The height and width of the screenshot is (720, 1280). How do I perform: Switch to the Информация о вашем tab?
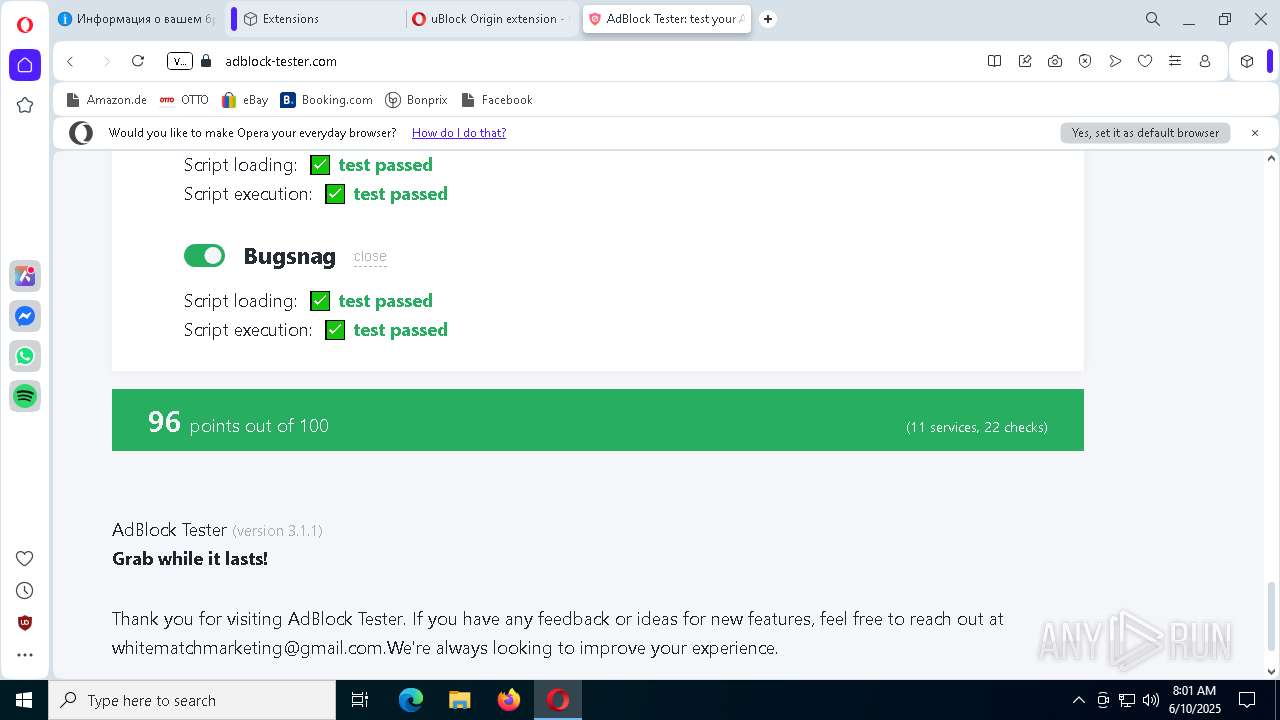tap(137, 19)
